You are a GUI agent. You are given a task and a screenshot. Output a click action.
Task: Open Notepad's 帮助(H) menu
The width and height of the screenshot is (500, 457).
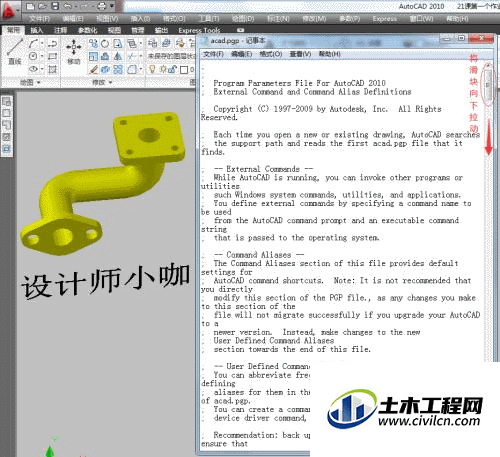pos(329,54)
